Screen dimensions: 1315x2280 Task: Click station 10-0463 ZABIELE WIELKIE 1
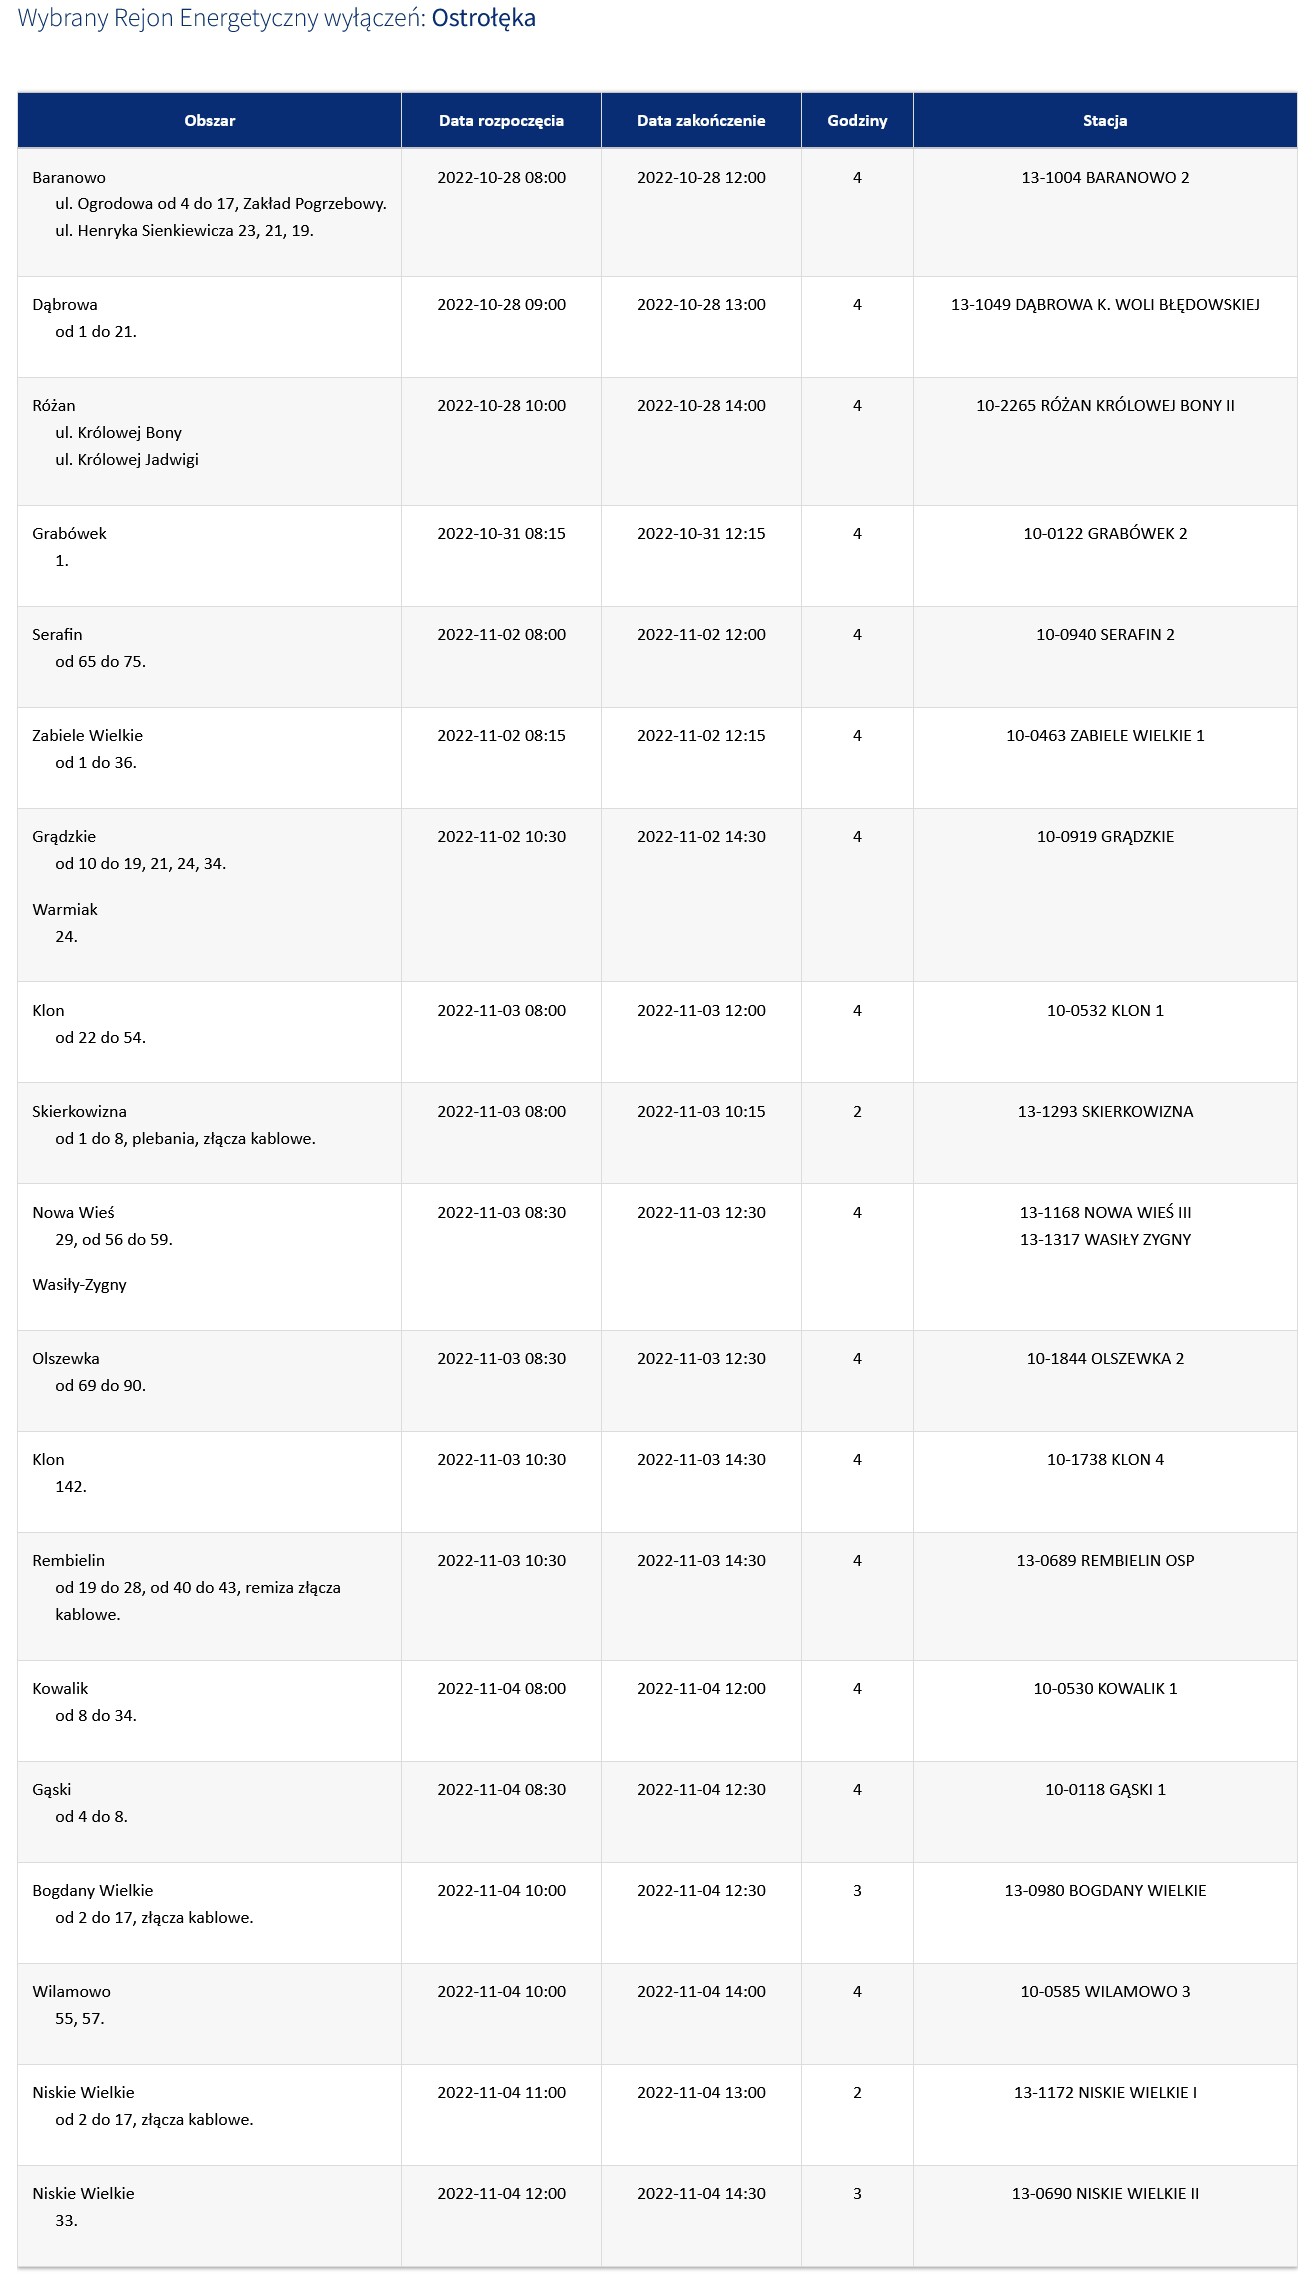click(x=1105, y=735)
